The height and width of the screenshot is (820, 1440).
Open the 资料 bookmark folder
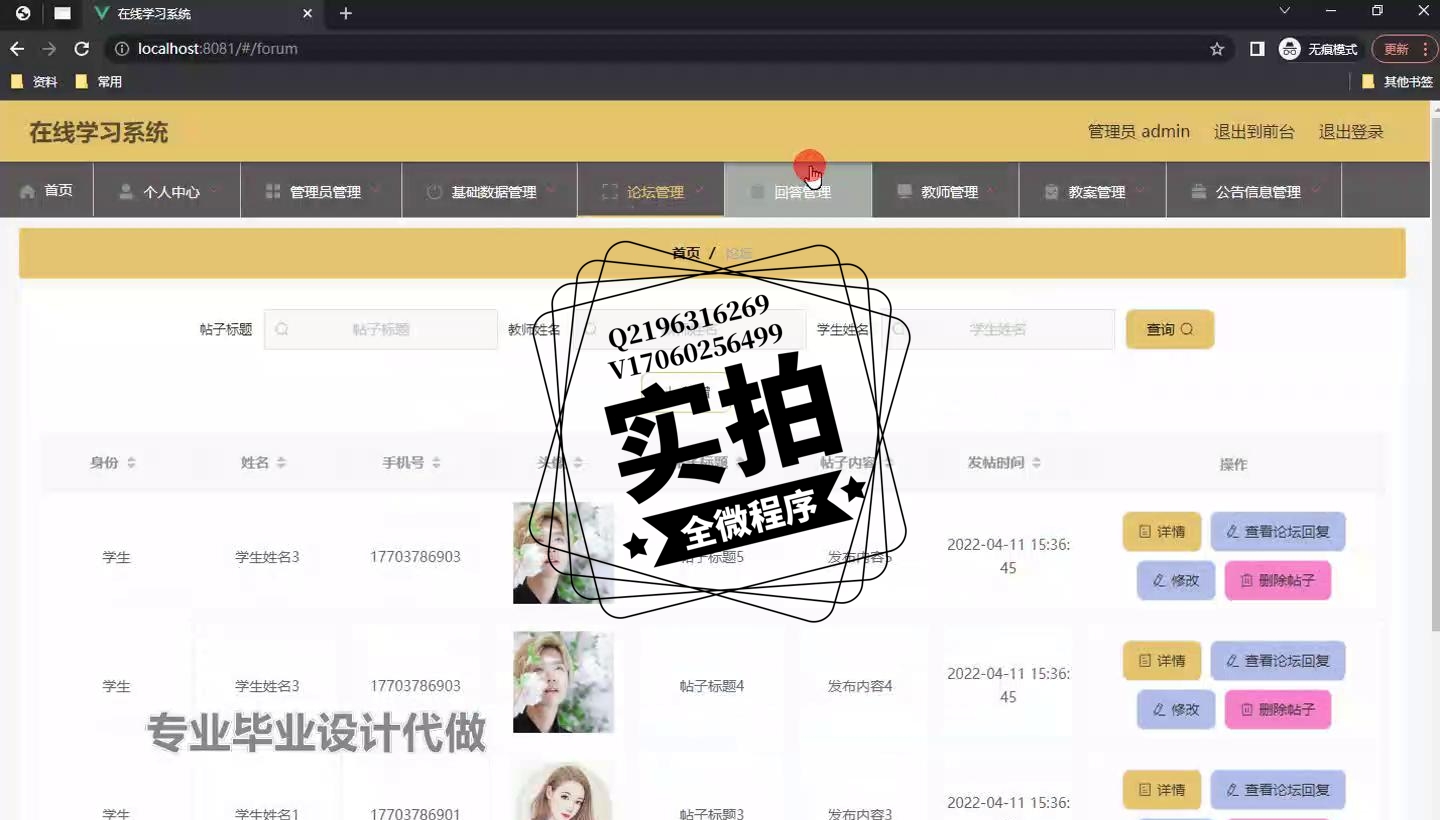pos(34,82)
